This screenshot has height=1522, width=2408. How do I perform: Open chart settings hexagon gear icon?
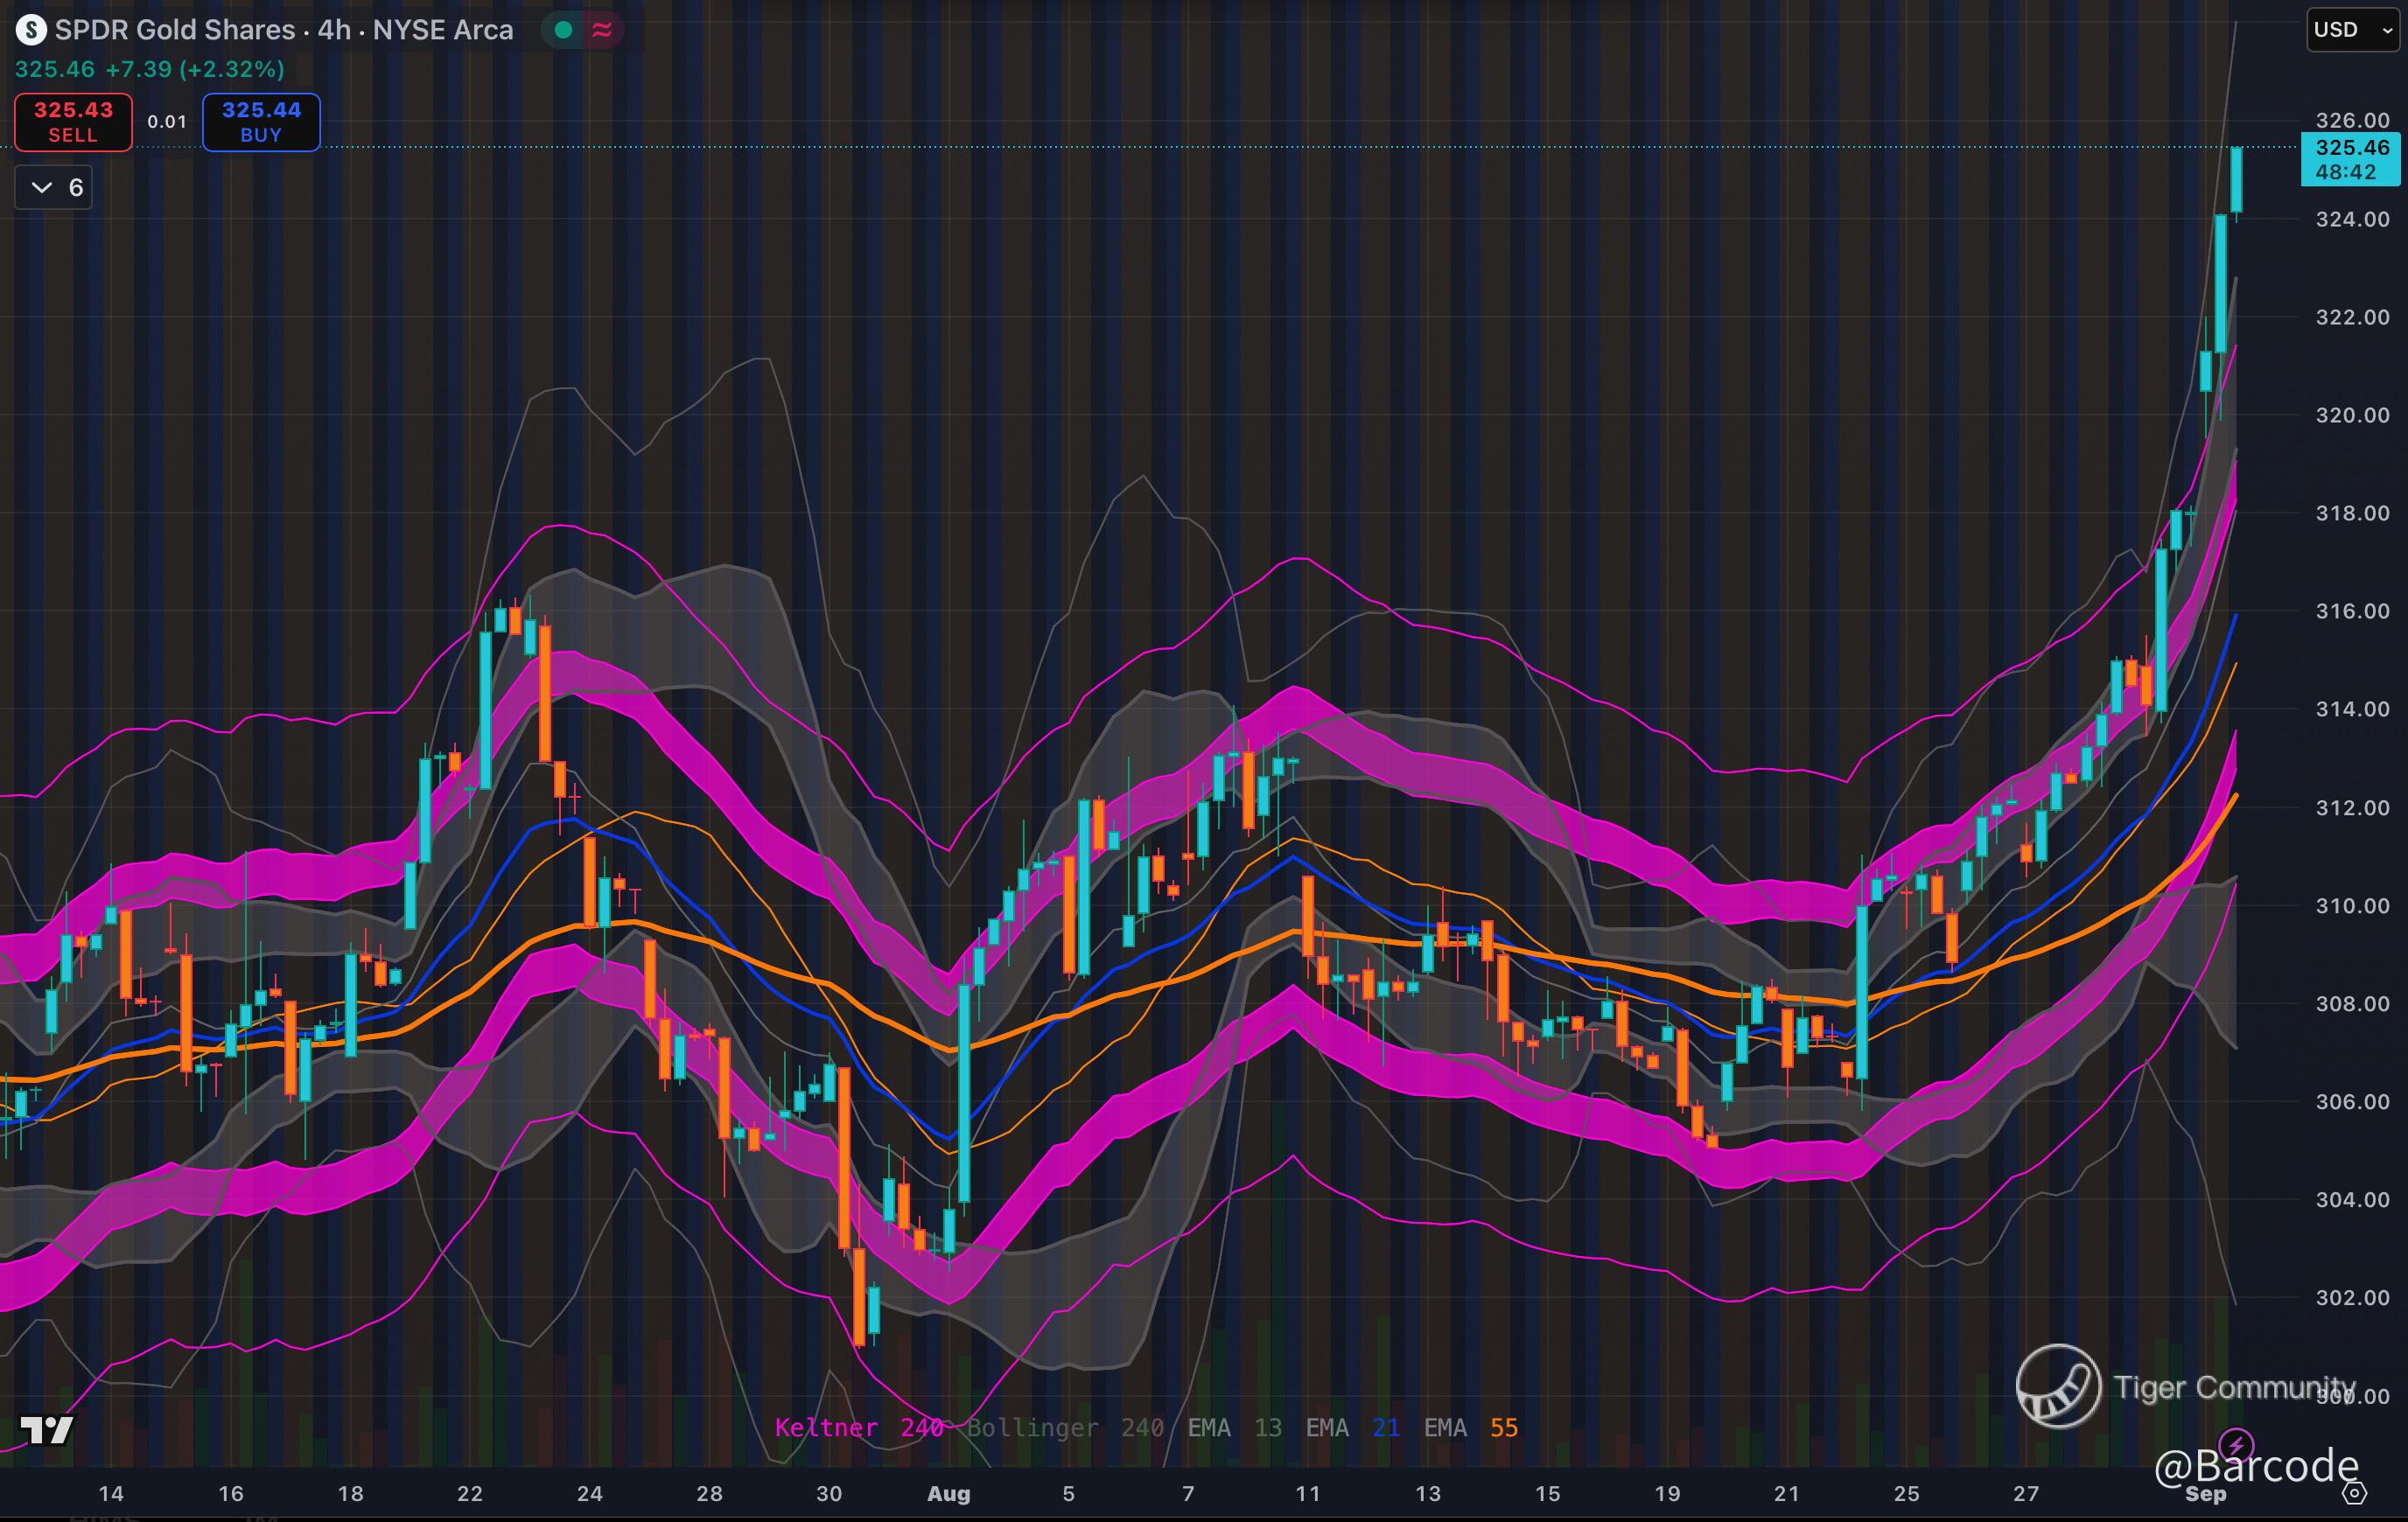pos(2355,1493)
